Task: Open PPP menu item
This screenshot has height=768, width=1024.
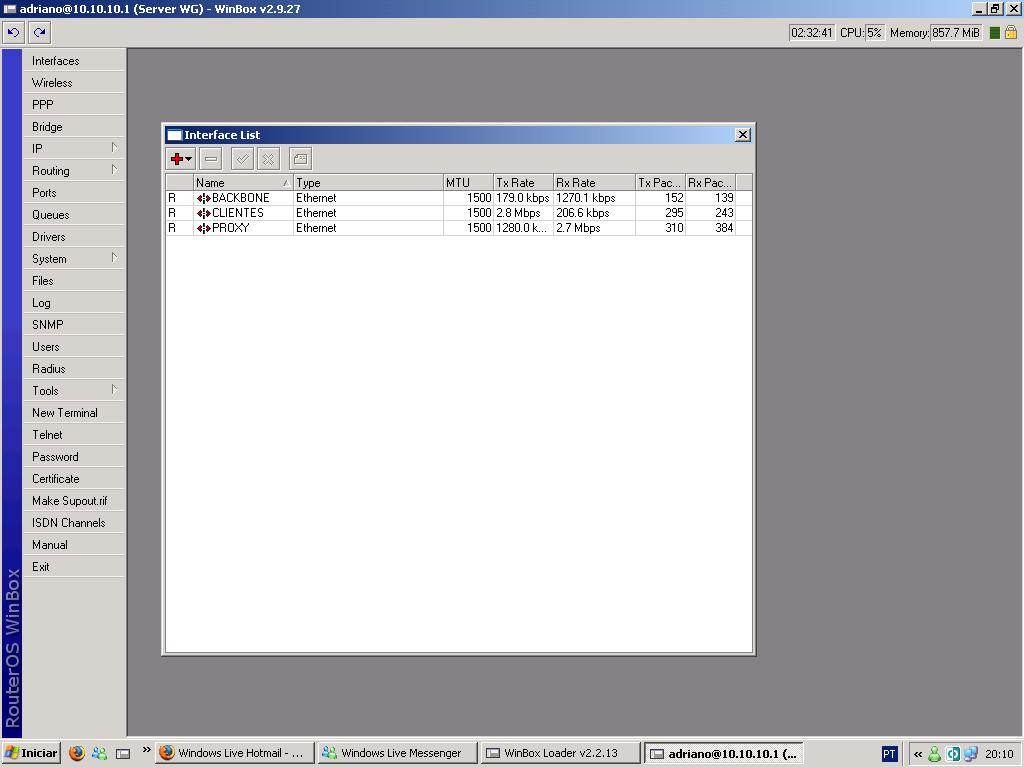Action: point(74,104)
